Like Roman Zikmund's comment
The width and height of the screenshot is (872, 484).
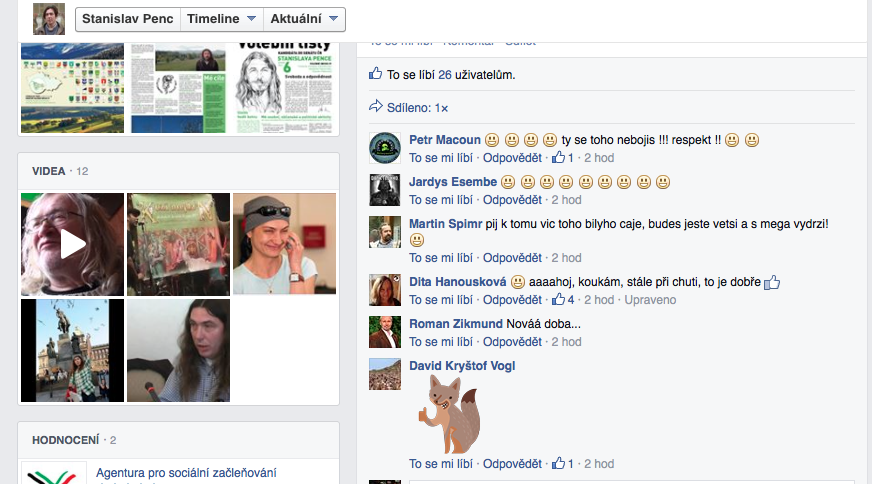point(441,342)
